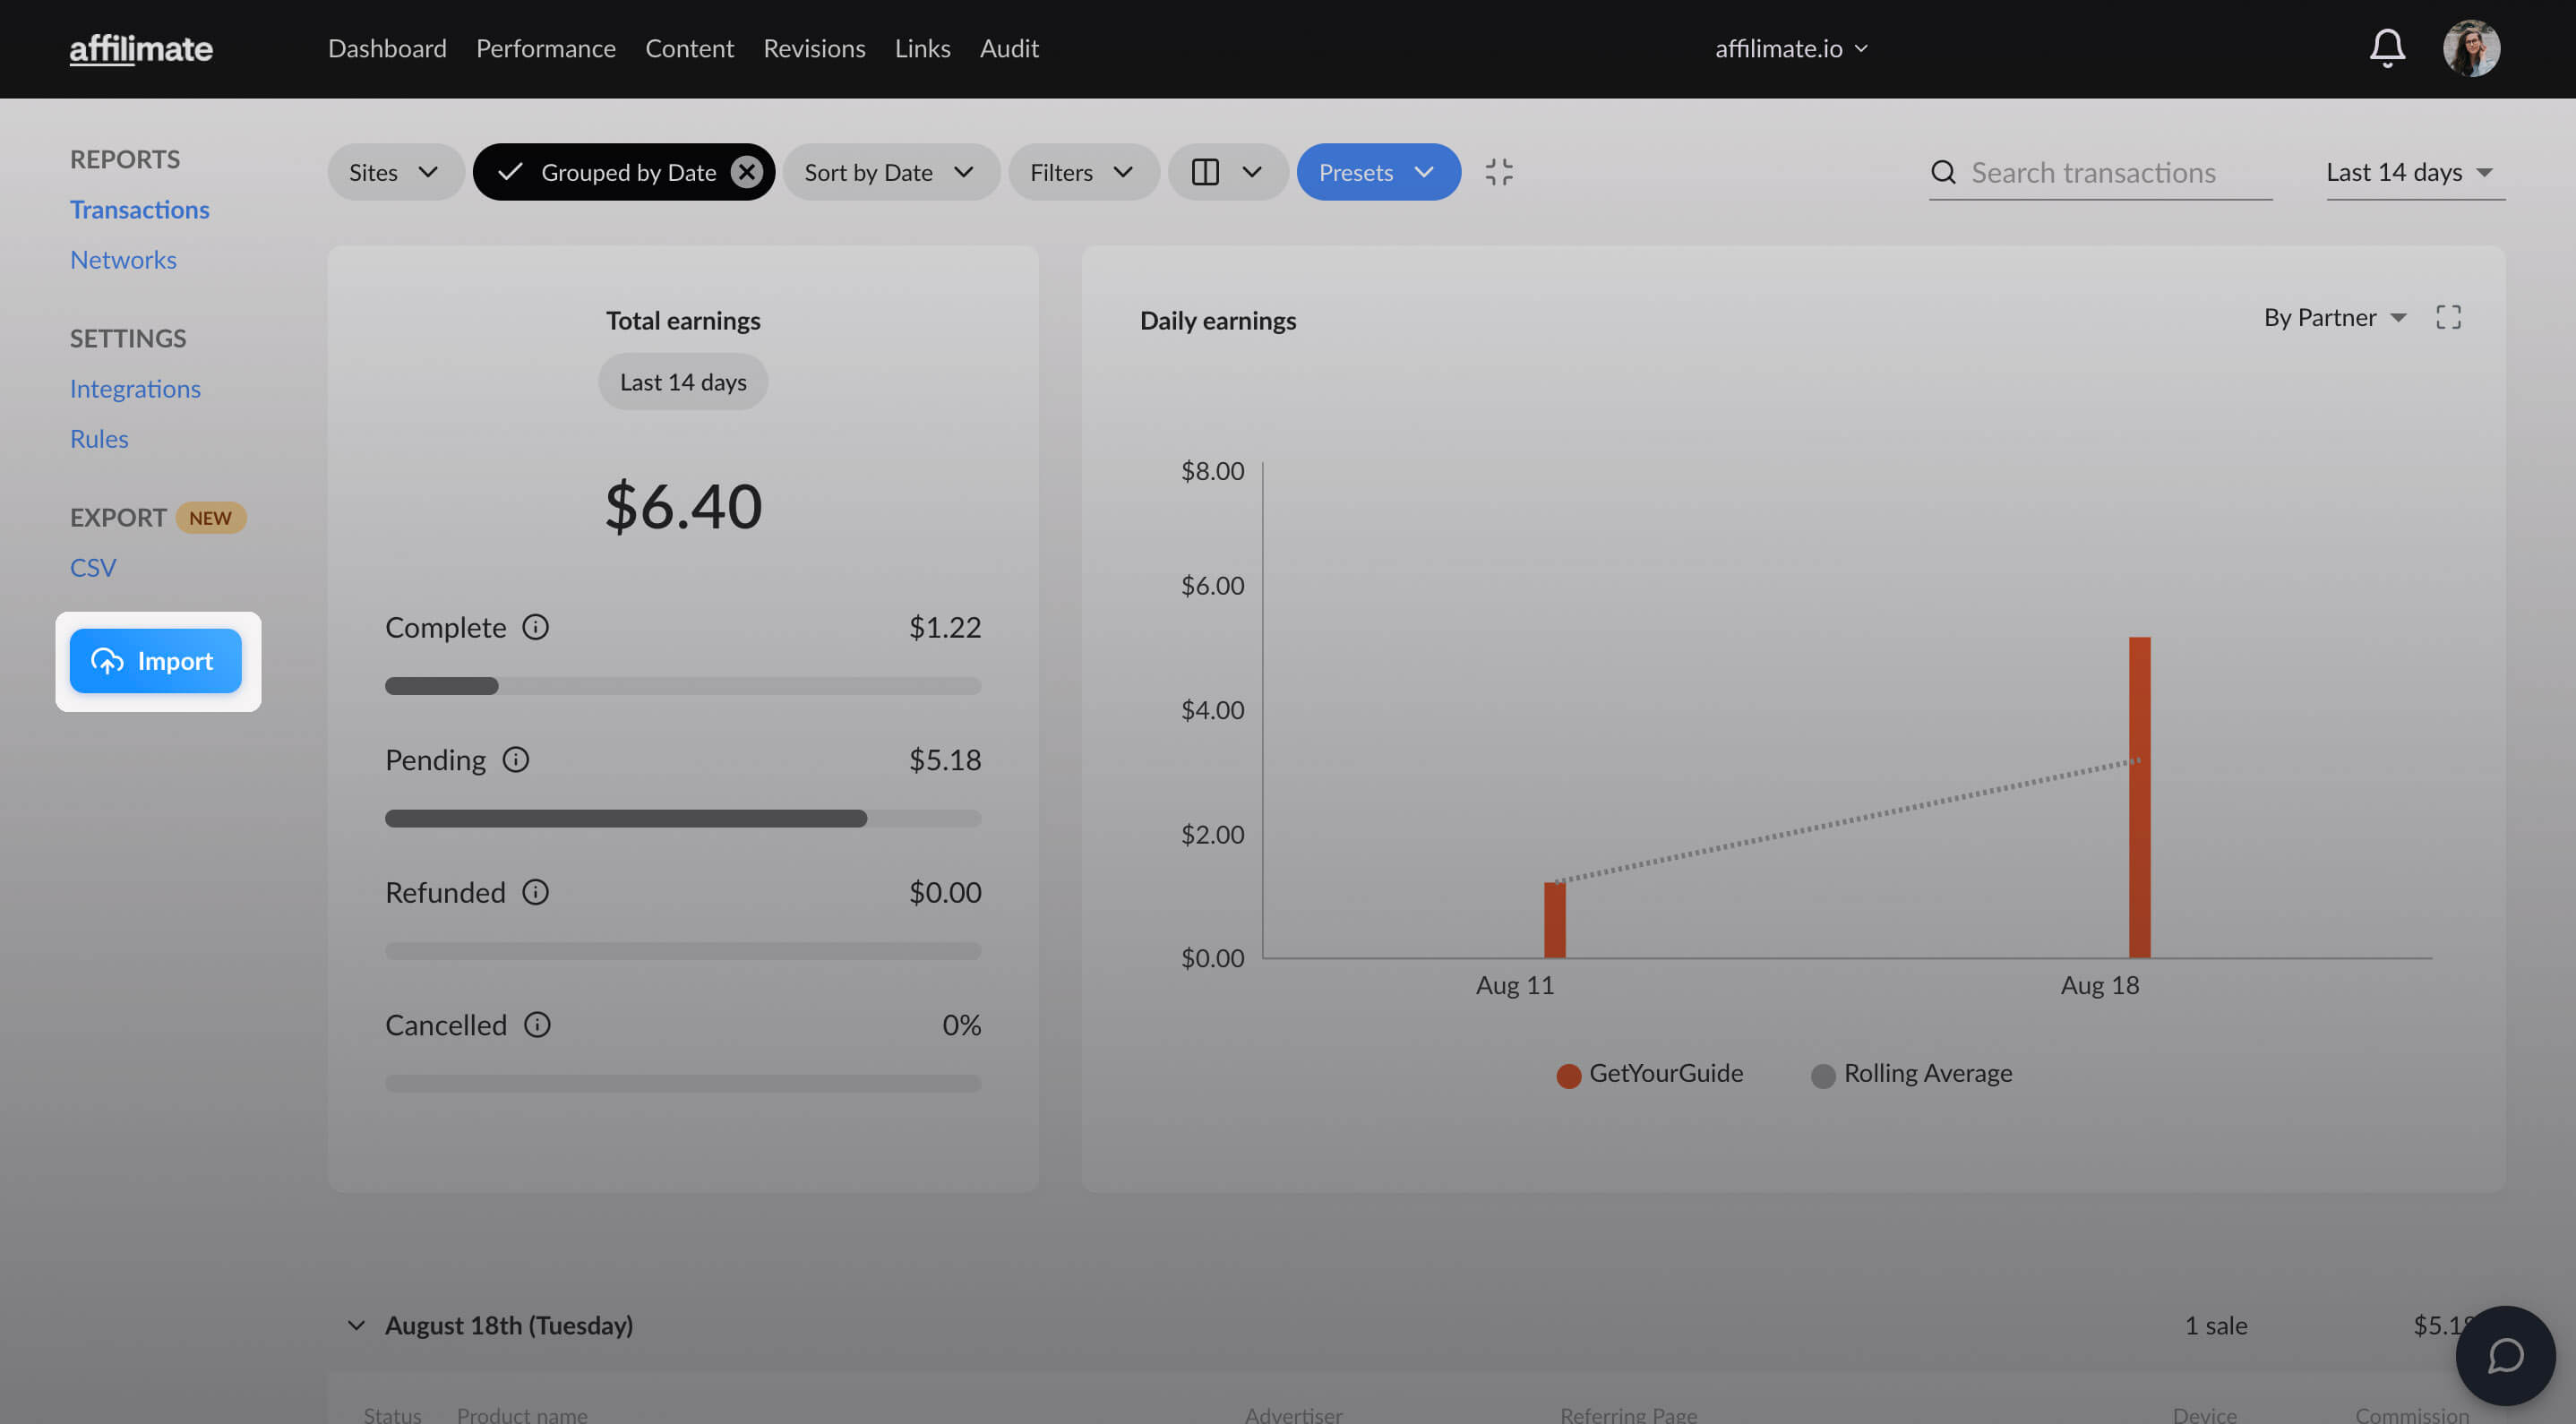The height and width of the screenshot is (1424, 2576).
Task: Open Transactions report
Action: (x=139, y=209)
